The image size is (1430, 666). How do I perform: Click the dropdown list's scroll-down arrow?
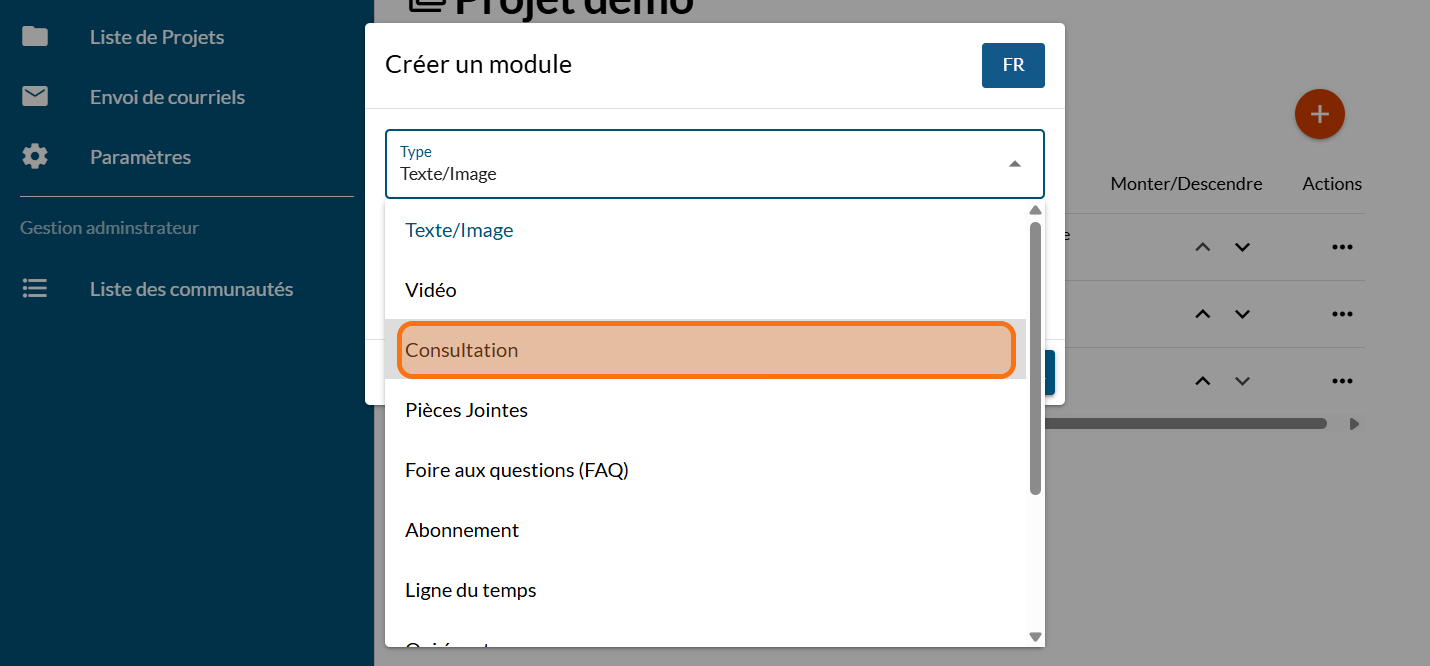(x=1035, y=637)
